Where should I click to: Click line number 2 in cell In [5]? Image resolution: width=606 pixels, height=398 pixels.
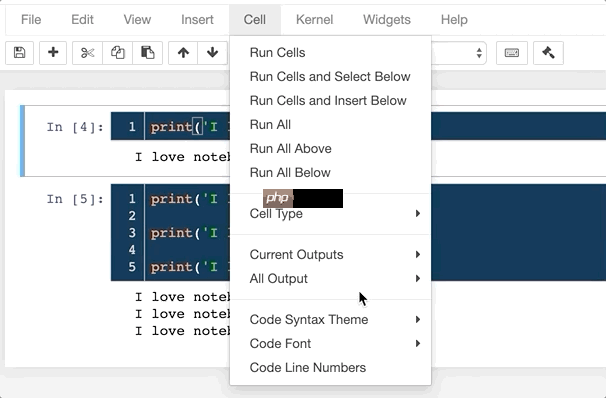132,216
